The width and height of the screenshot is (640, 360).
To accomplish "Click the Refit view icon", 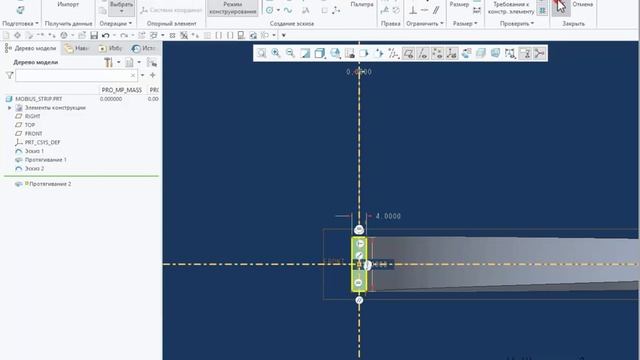I will tap(261, 53).
